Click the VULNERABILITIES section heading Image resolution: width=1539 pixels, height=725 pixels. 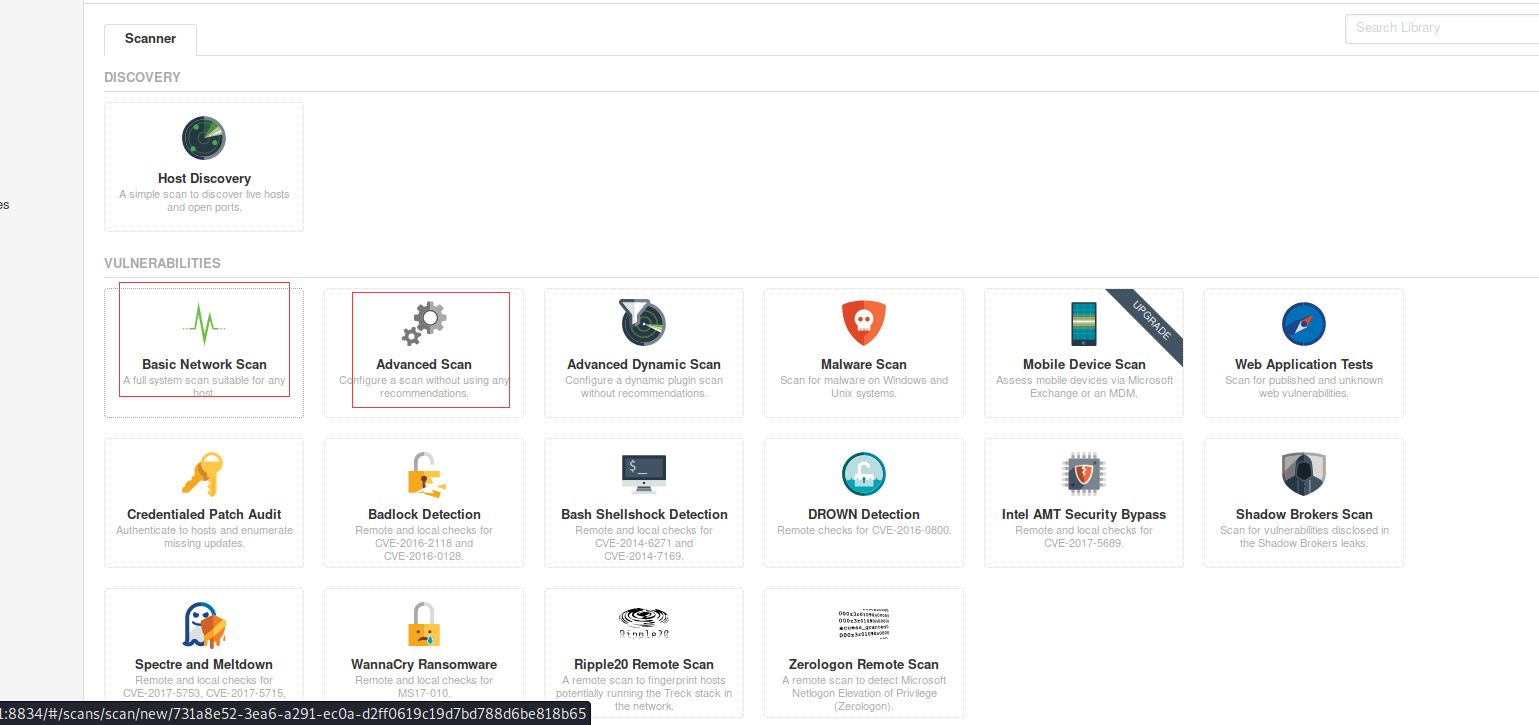[x=162, y=263]
